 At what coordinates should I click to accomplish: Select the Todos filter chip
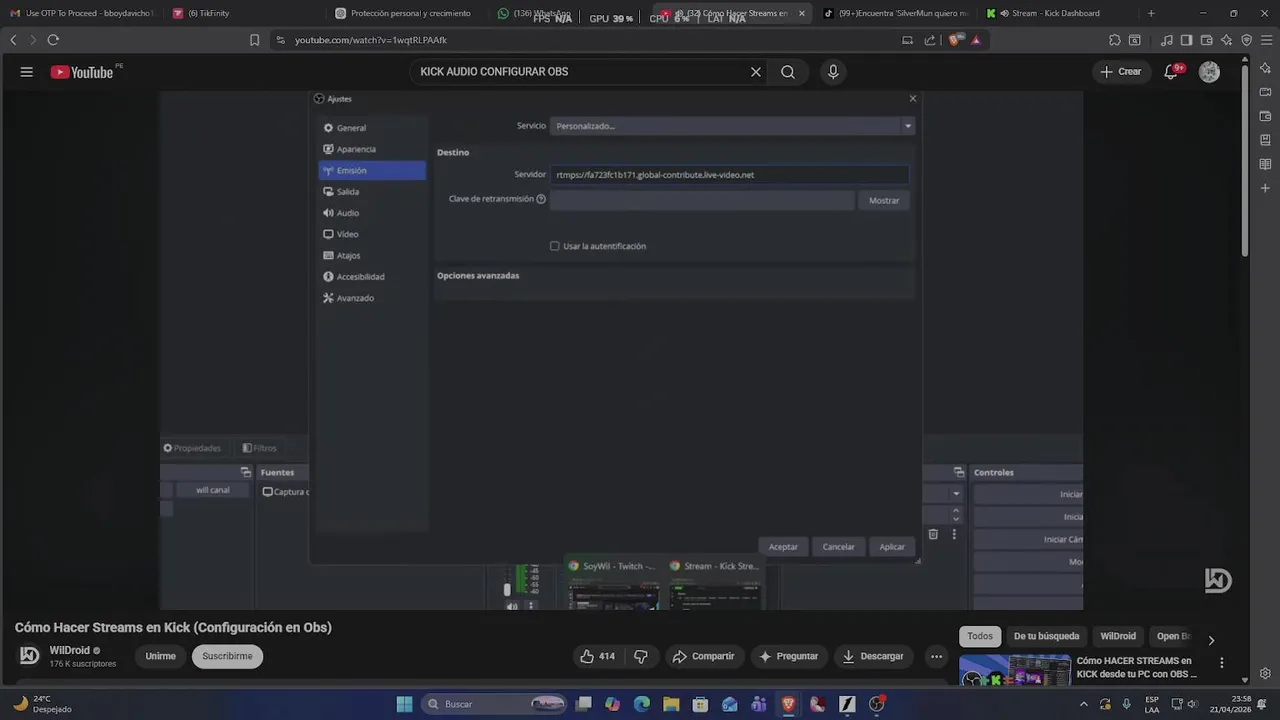980,636
